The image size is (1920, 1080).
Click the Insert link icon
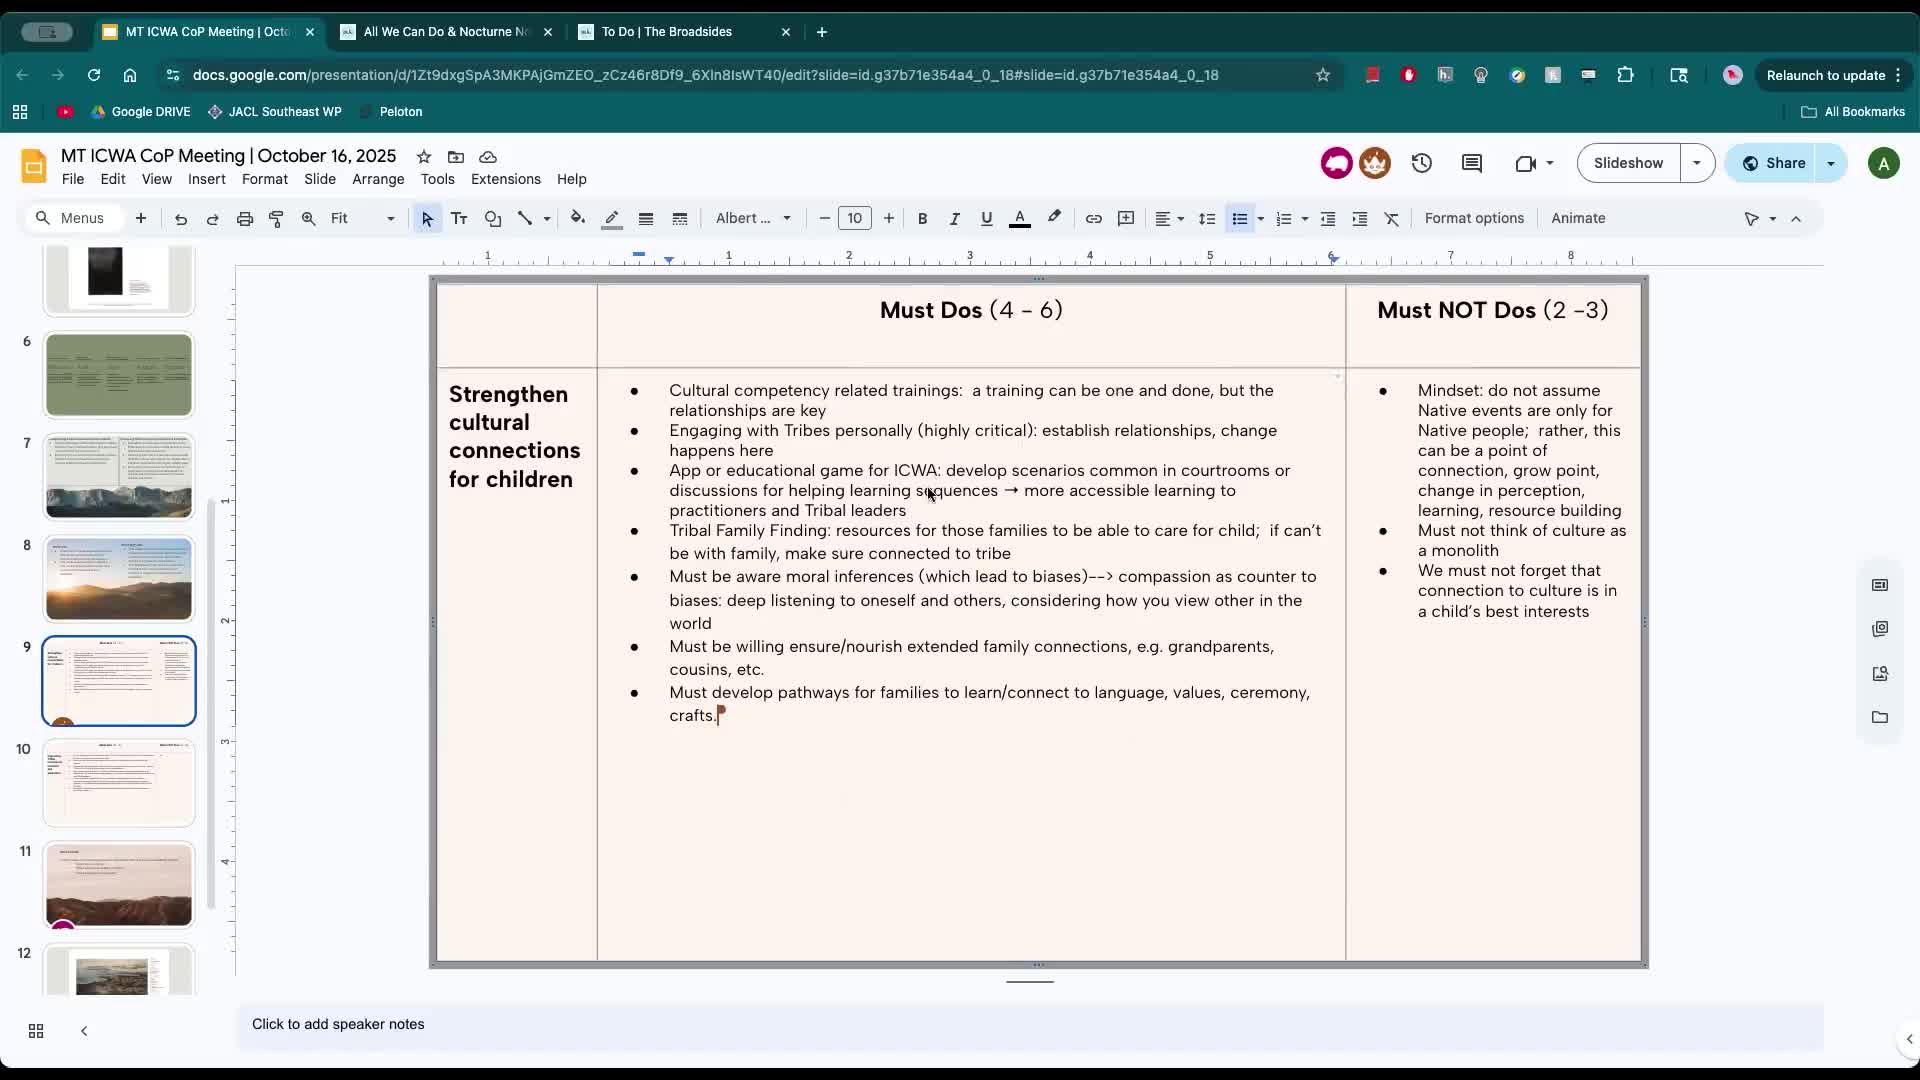point(1093,218)
